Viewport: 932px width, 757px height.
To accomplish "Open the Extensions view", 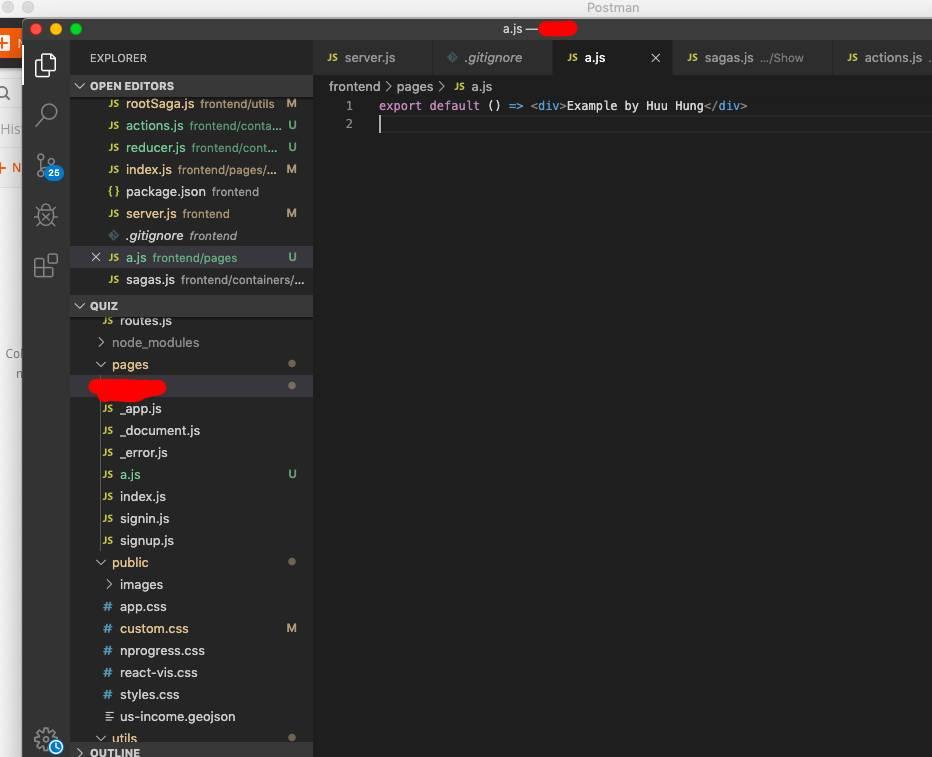I will (x=46, y=265).
